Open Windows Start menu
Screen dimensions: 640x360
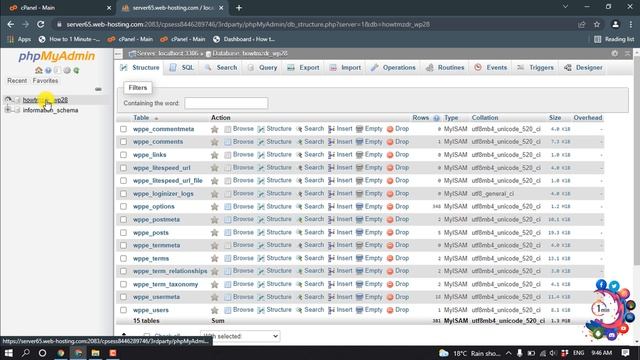(x=8, y=353)
